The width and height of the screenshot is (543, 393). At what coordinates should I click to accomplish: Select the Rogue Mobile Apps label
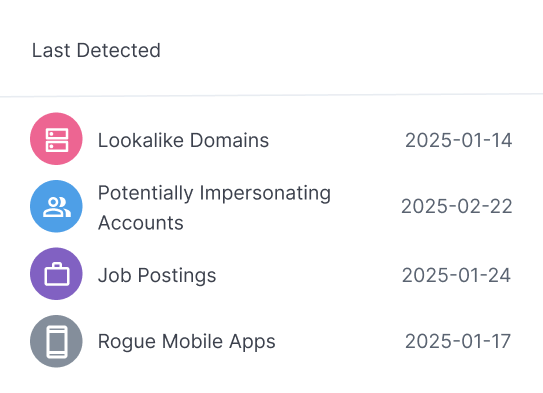(187, 342)
